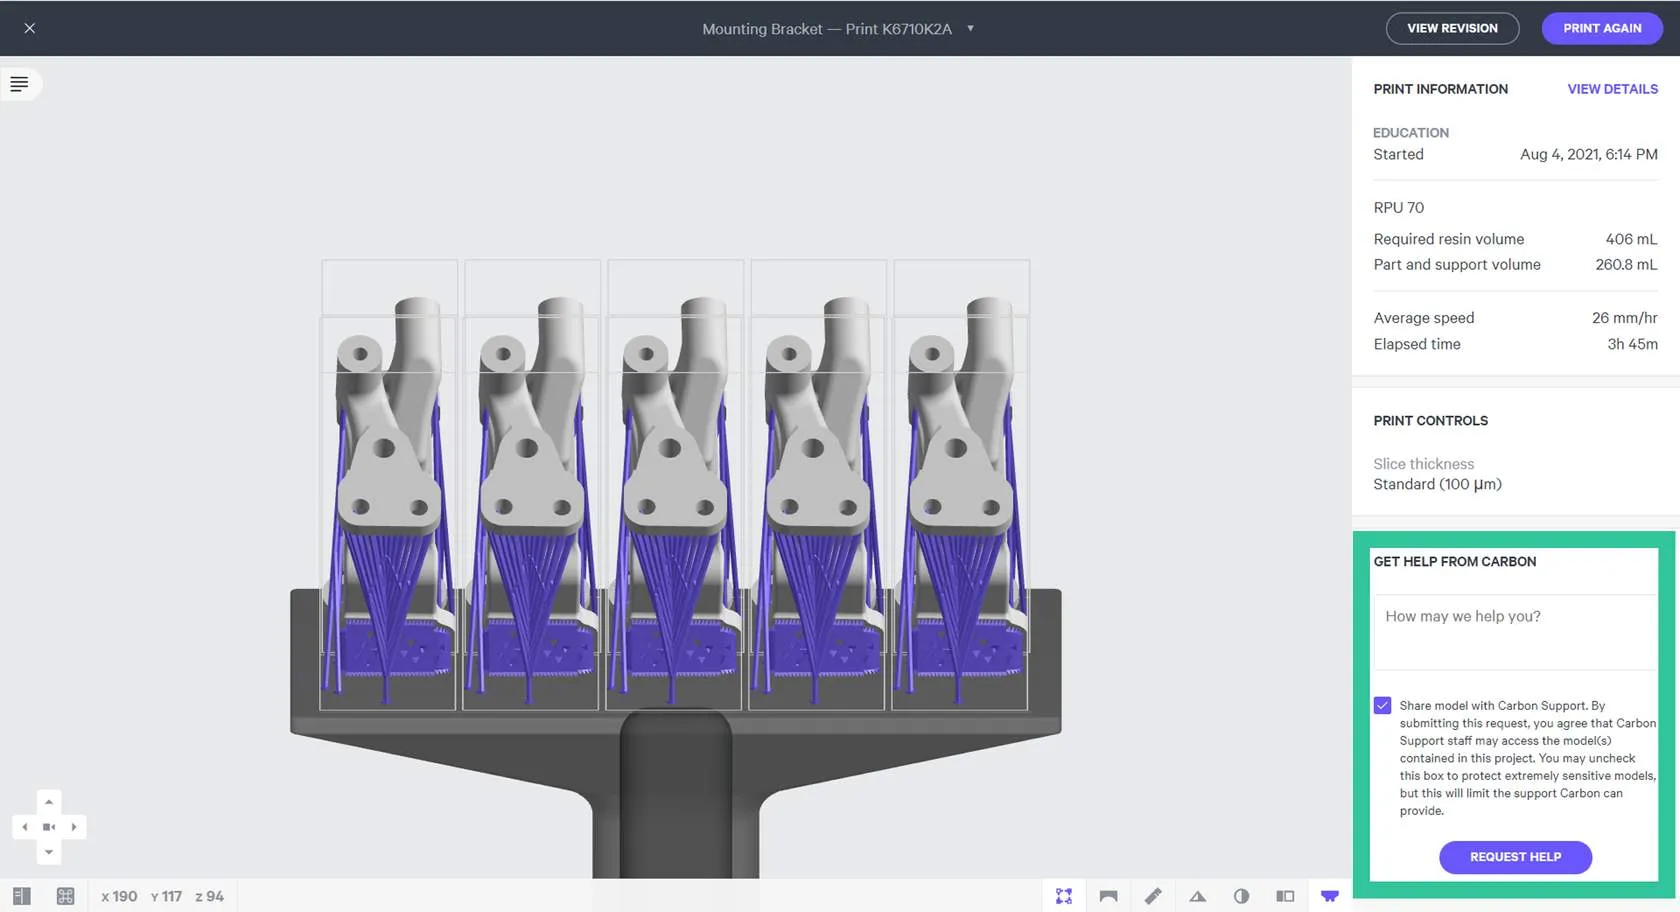
Task: Close the print view with the X icon
Action: (30, 28)
